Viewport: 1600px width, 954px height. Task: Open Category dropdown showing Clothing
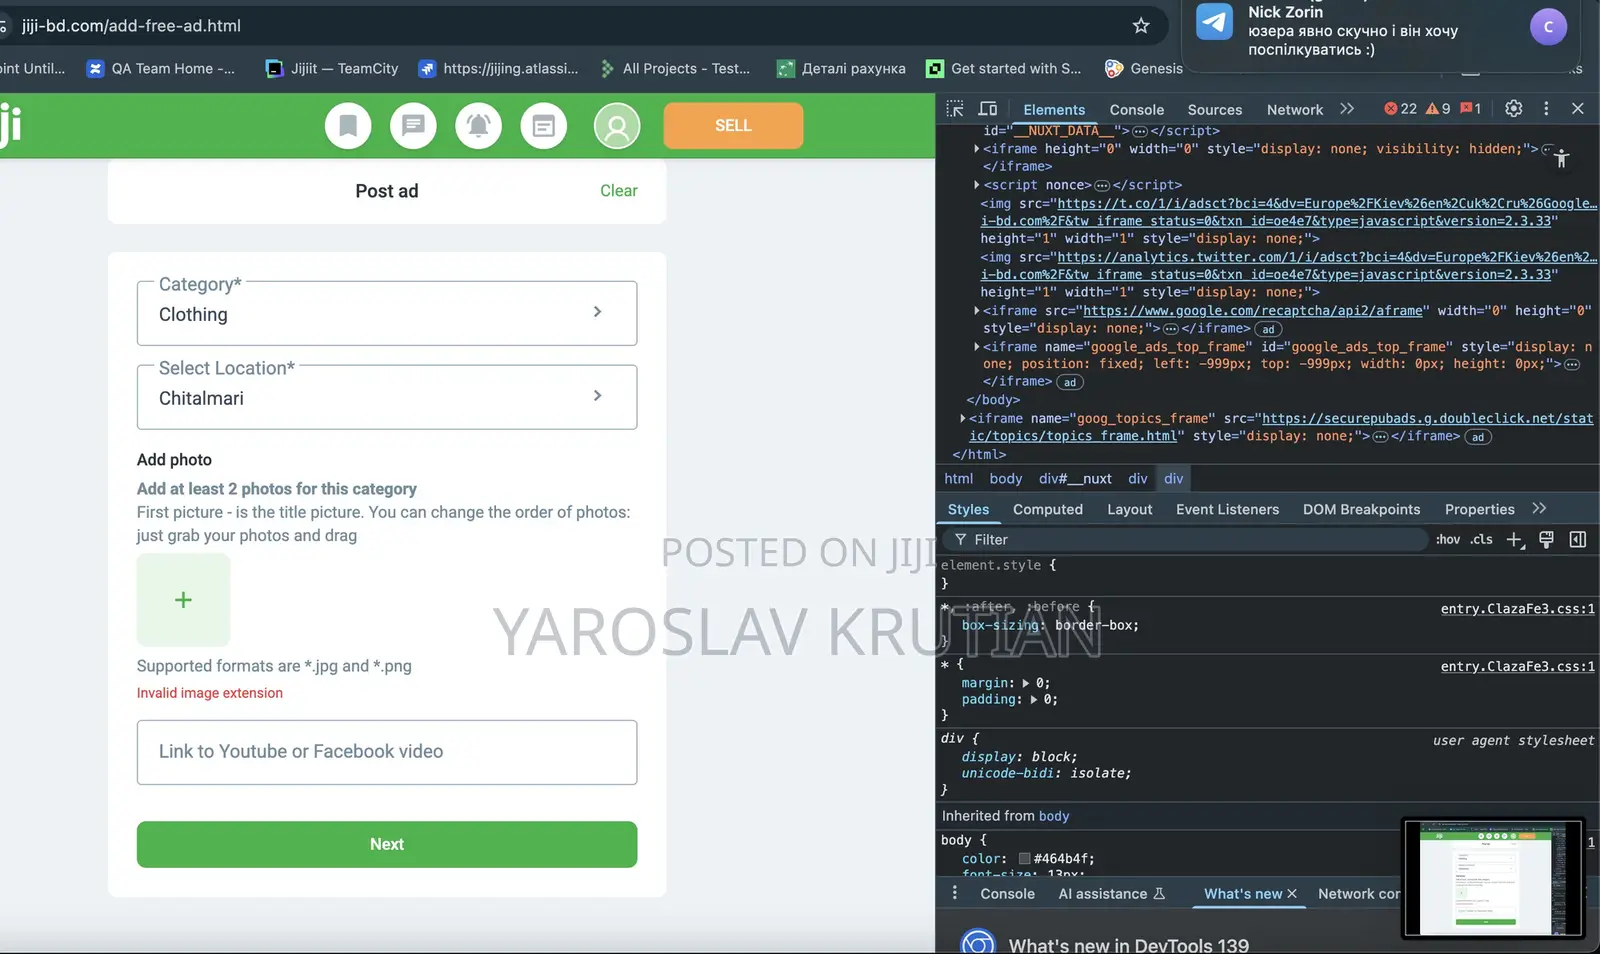tap(387, 313)
